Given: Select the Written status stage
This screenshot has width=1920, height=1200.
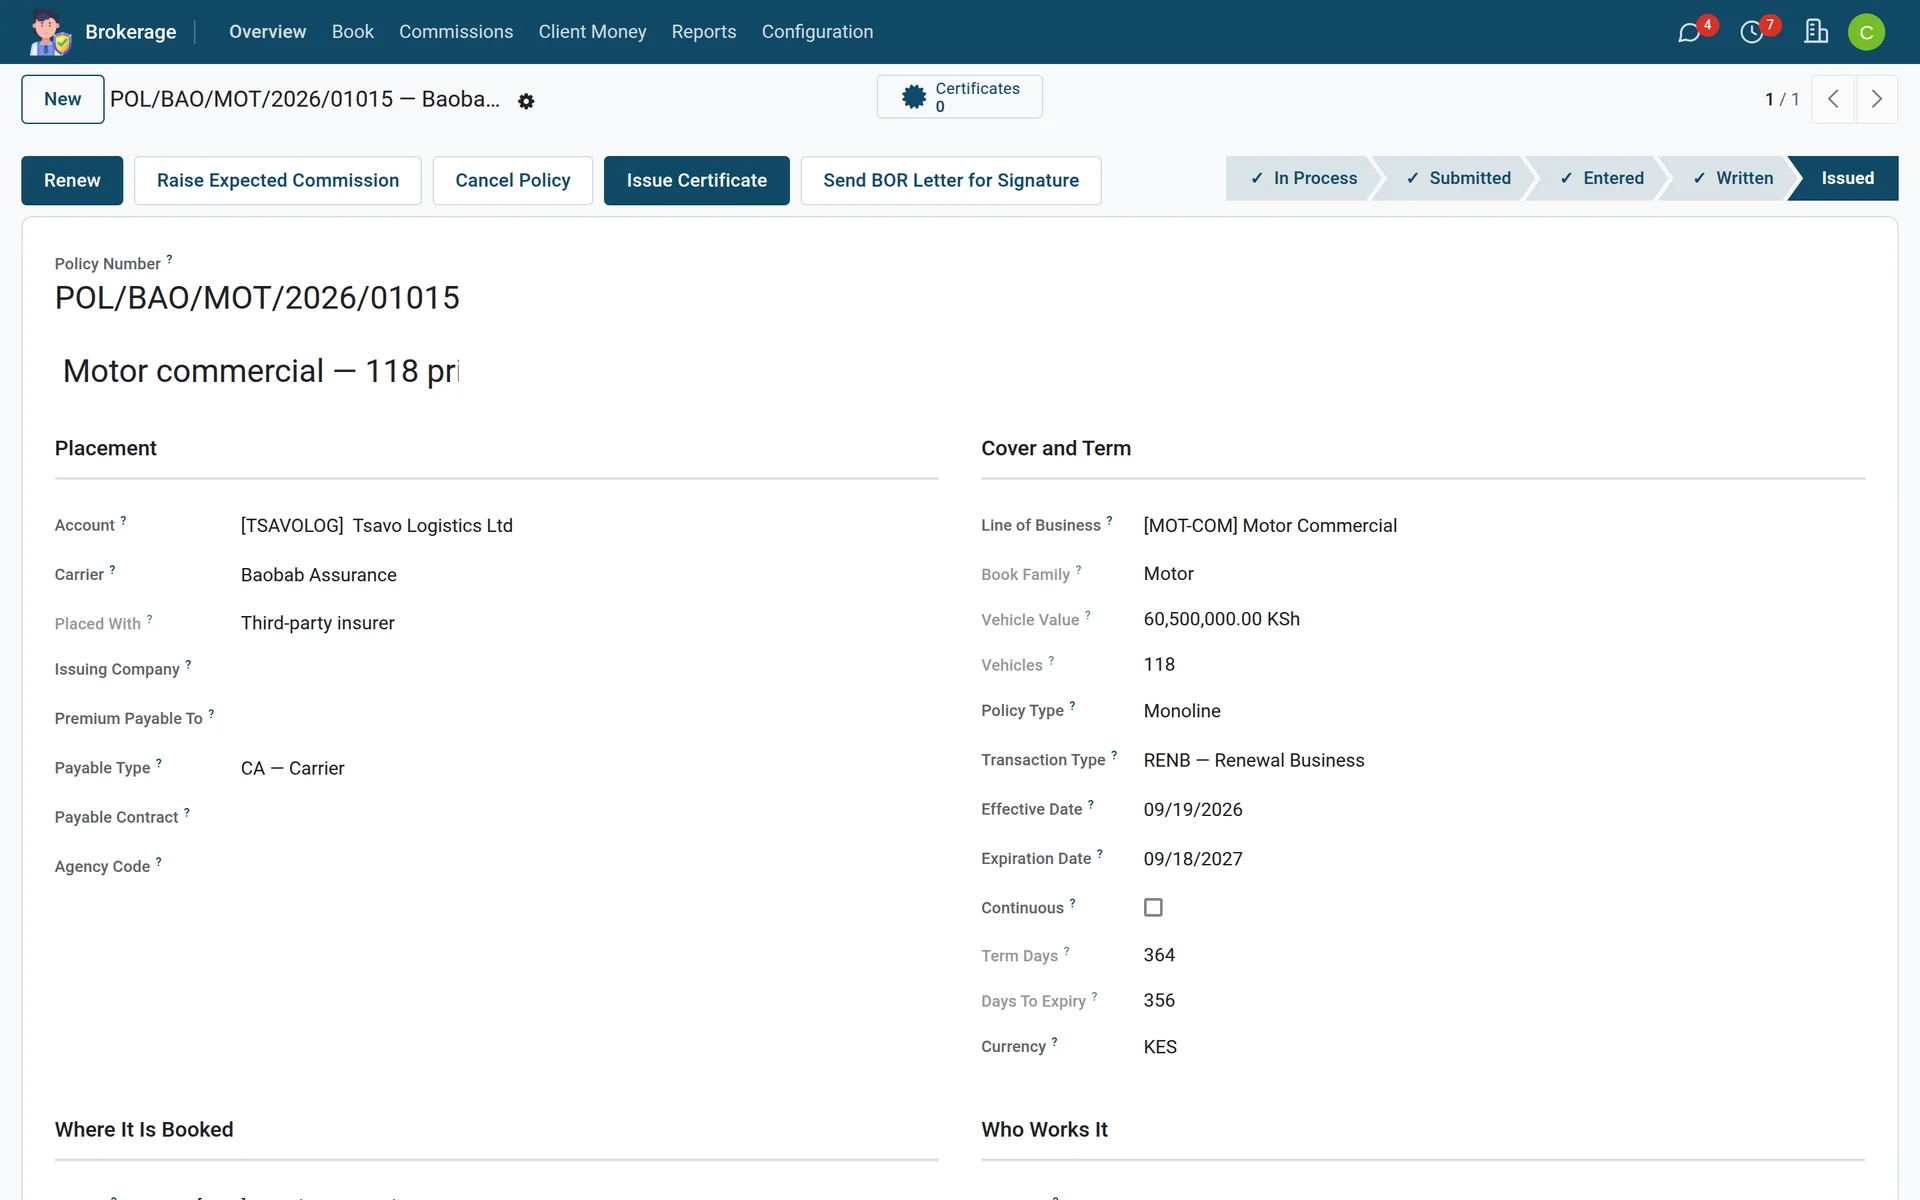Looking at the screenshot, I should (1733, 178).
